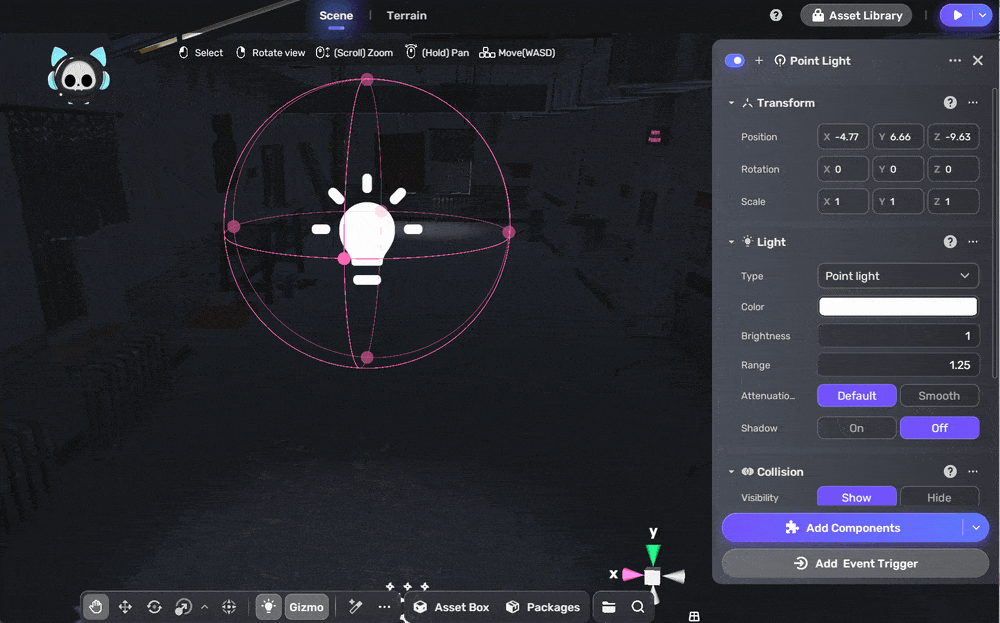1000x623 pixels.
Task: Click the lightbulb lighting icon in toolbar
Action: [x=268, y=606]
